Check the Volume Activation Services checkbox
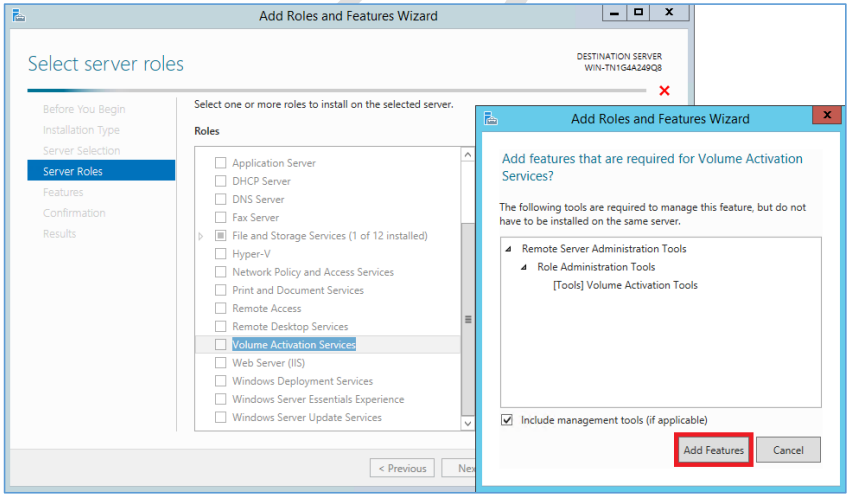 221,345
